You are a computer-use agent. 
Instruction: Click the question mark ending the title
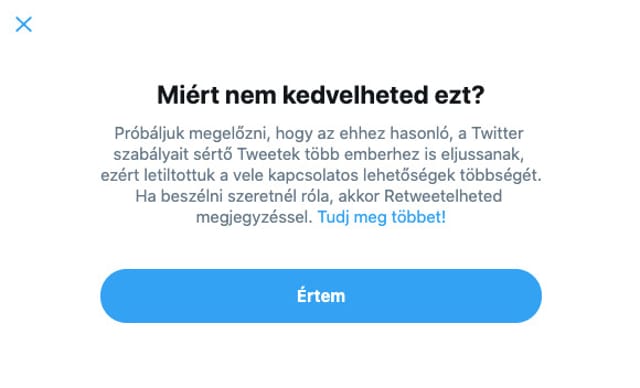tap(478, 95)
